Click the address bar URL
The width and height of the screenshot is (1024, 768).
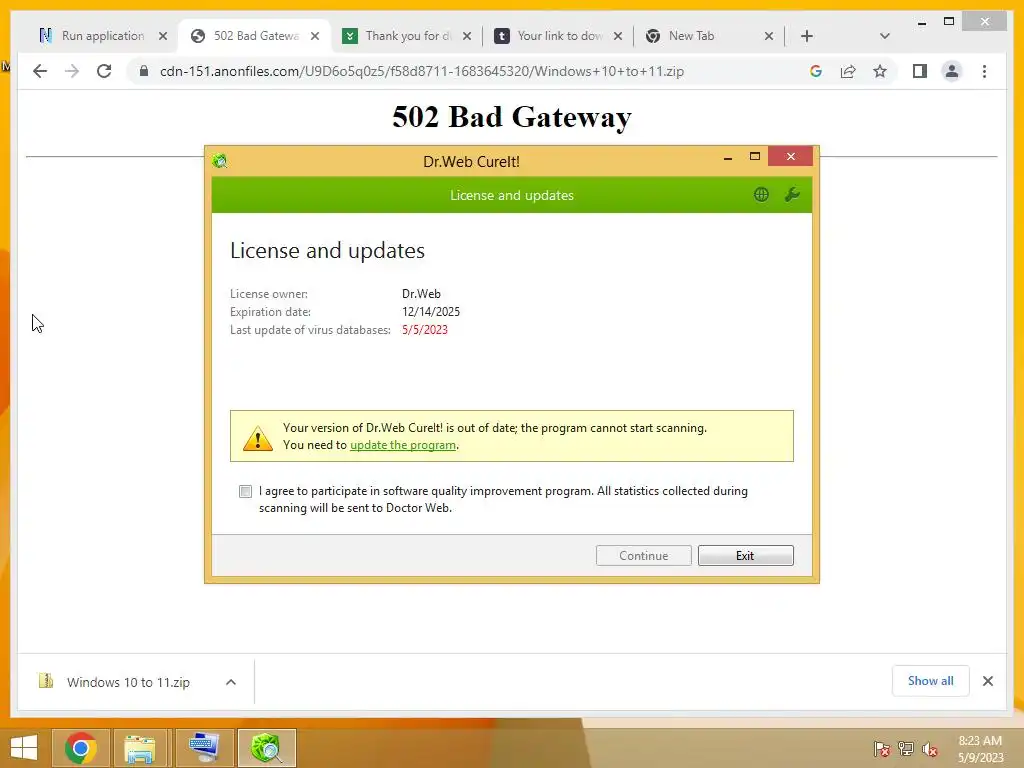(422, 71)
